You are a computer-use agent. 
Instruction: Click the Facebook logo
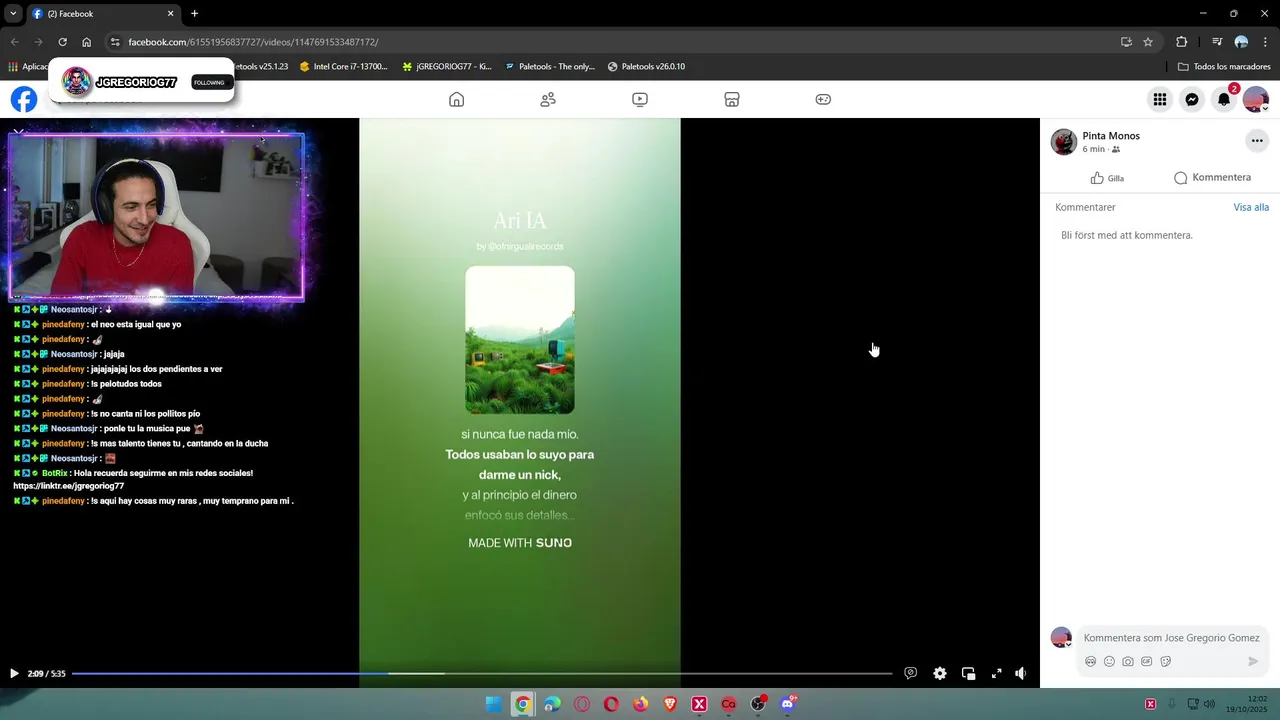[24, 99]
